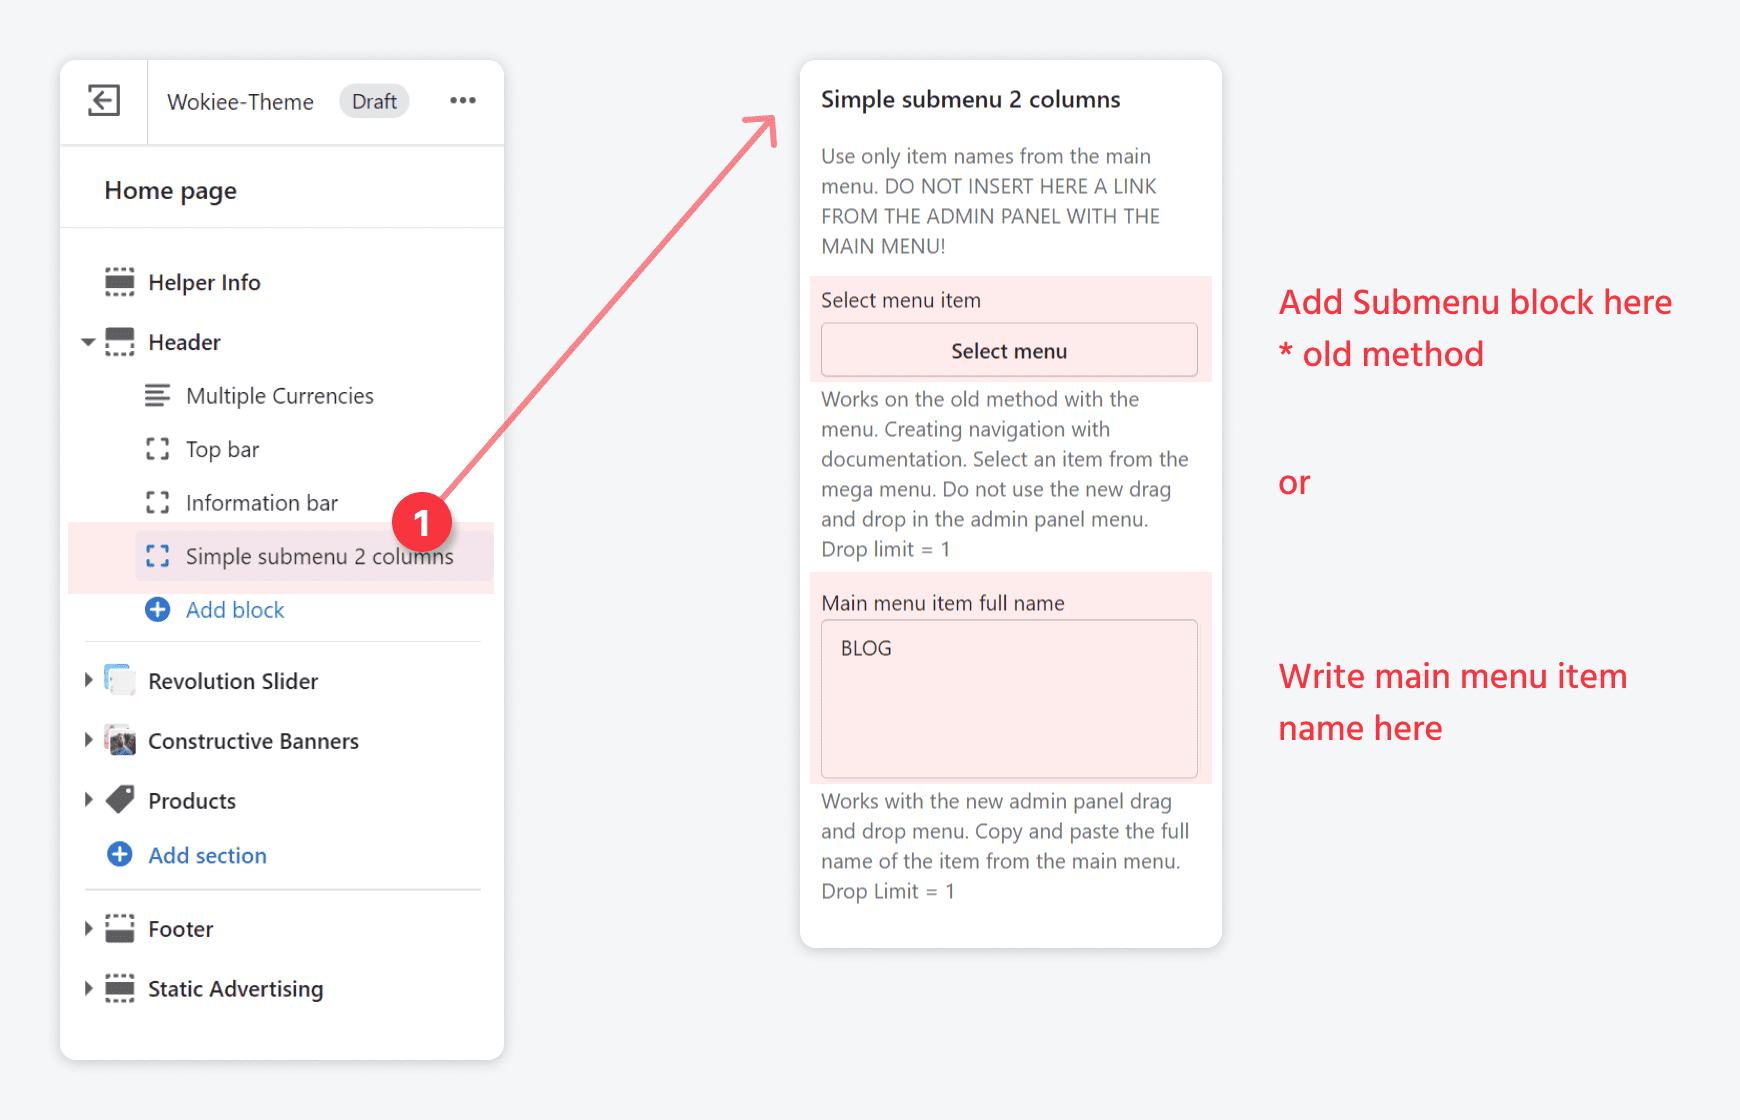This screenshot has height=1120, width=1740.
Task: Click the Header section icon
Action: click(x=119, y=341)
